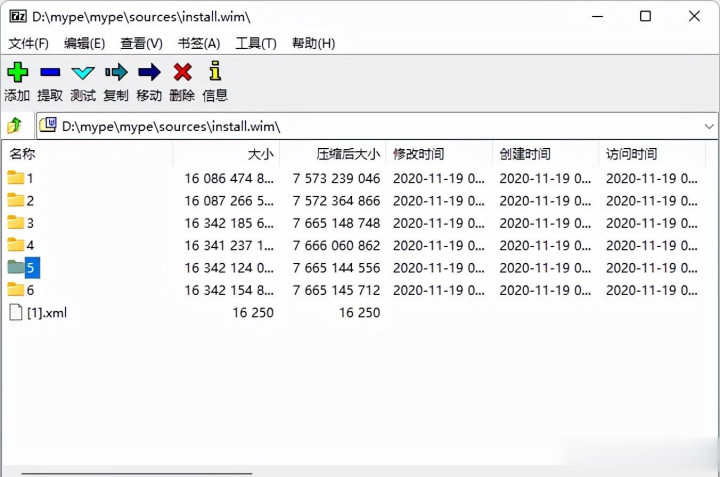This screenshot has height=477, width=720.
Task: Sort by the 访问时间 column header
Action: click(652, 154)
